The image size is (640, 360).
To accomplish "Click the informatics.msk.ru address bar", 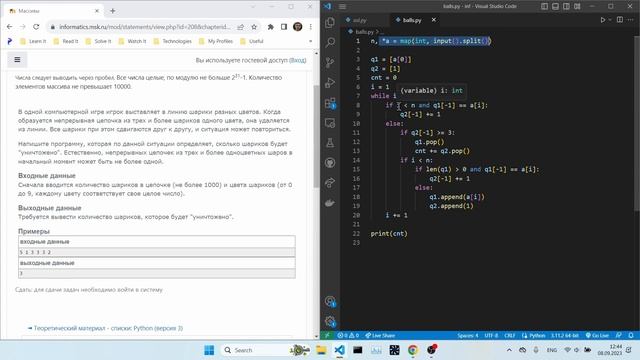I will pyautogui.click(x=144, y=27).
